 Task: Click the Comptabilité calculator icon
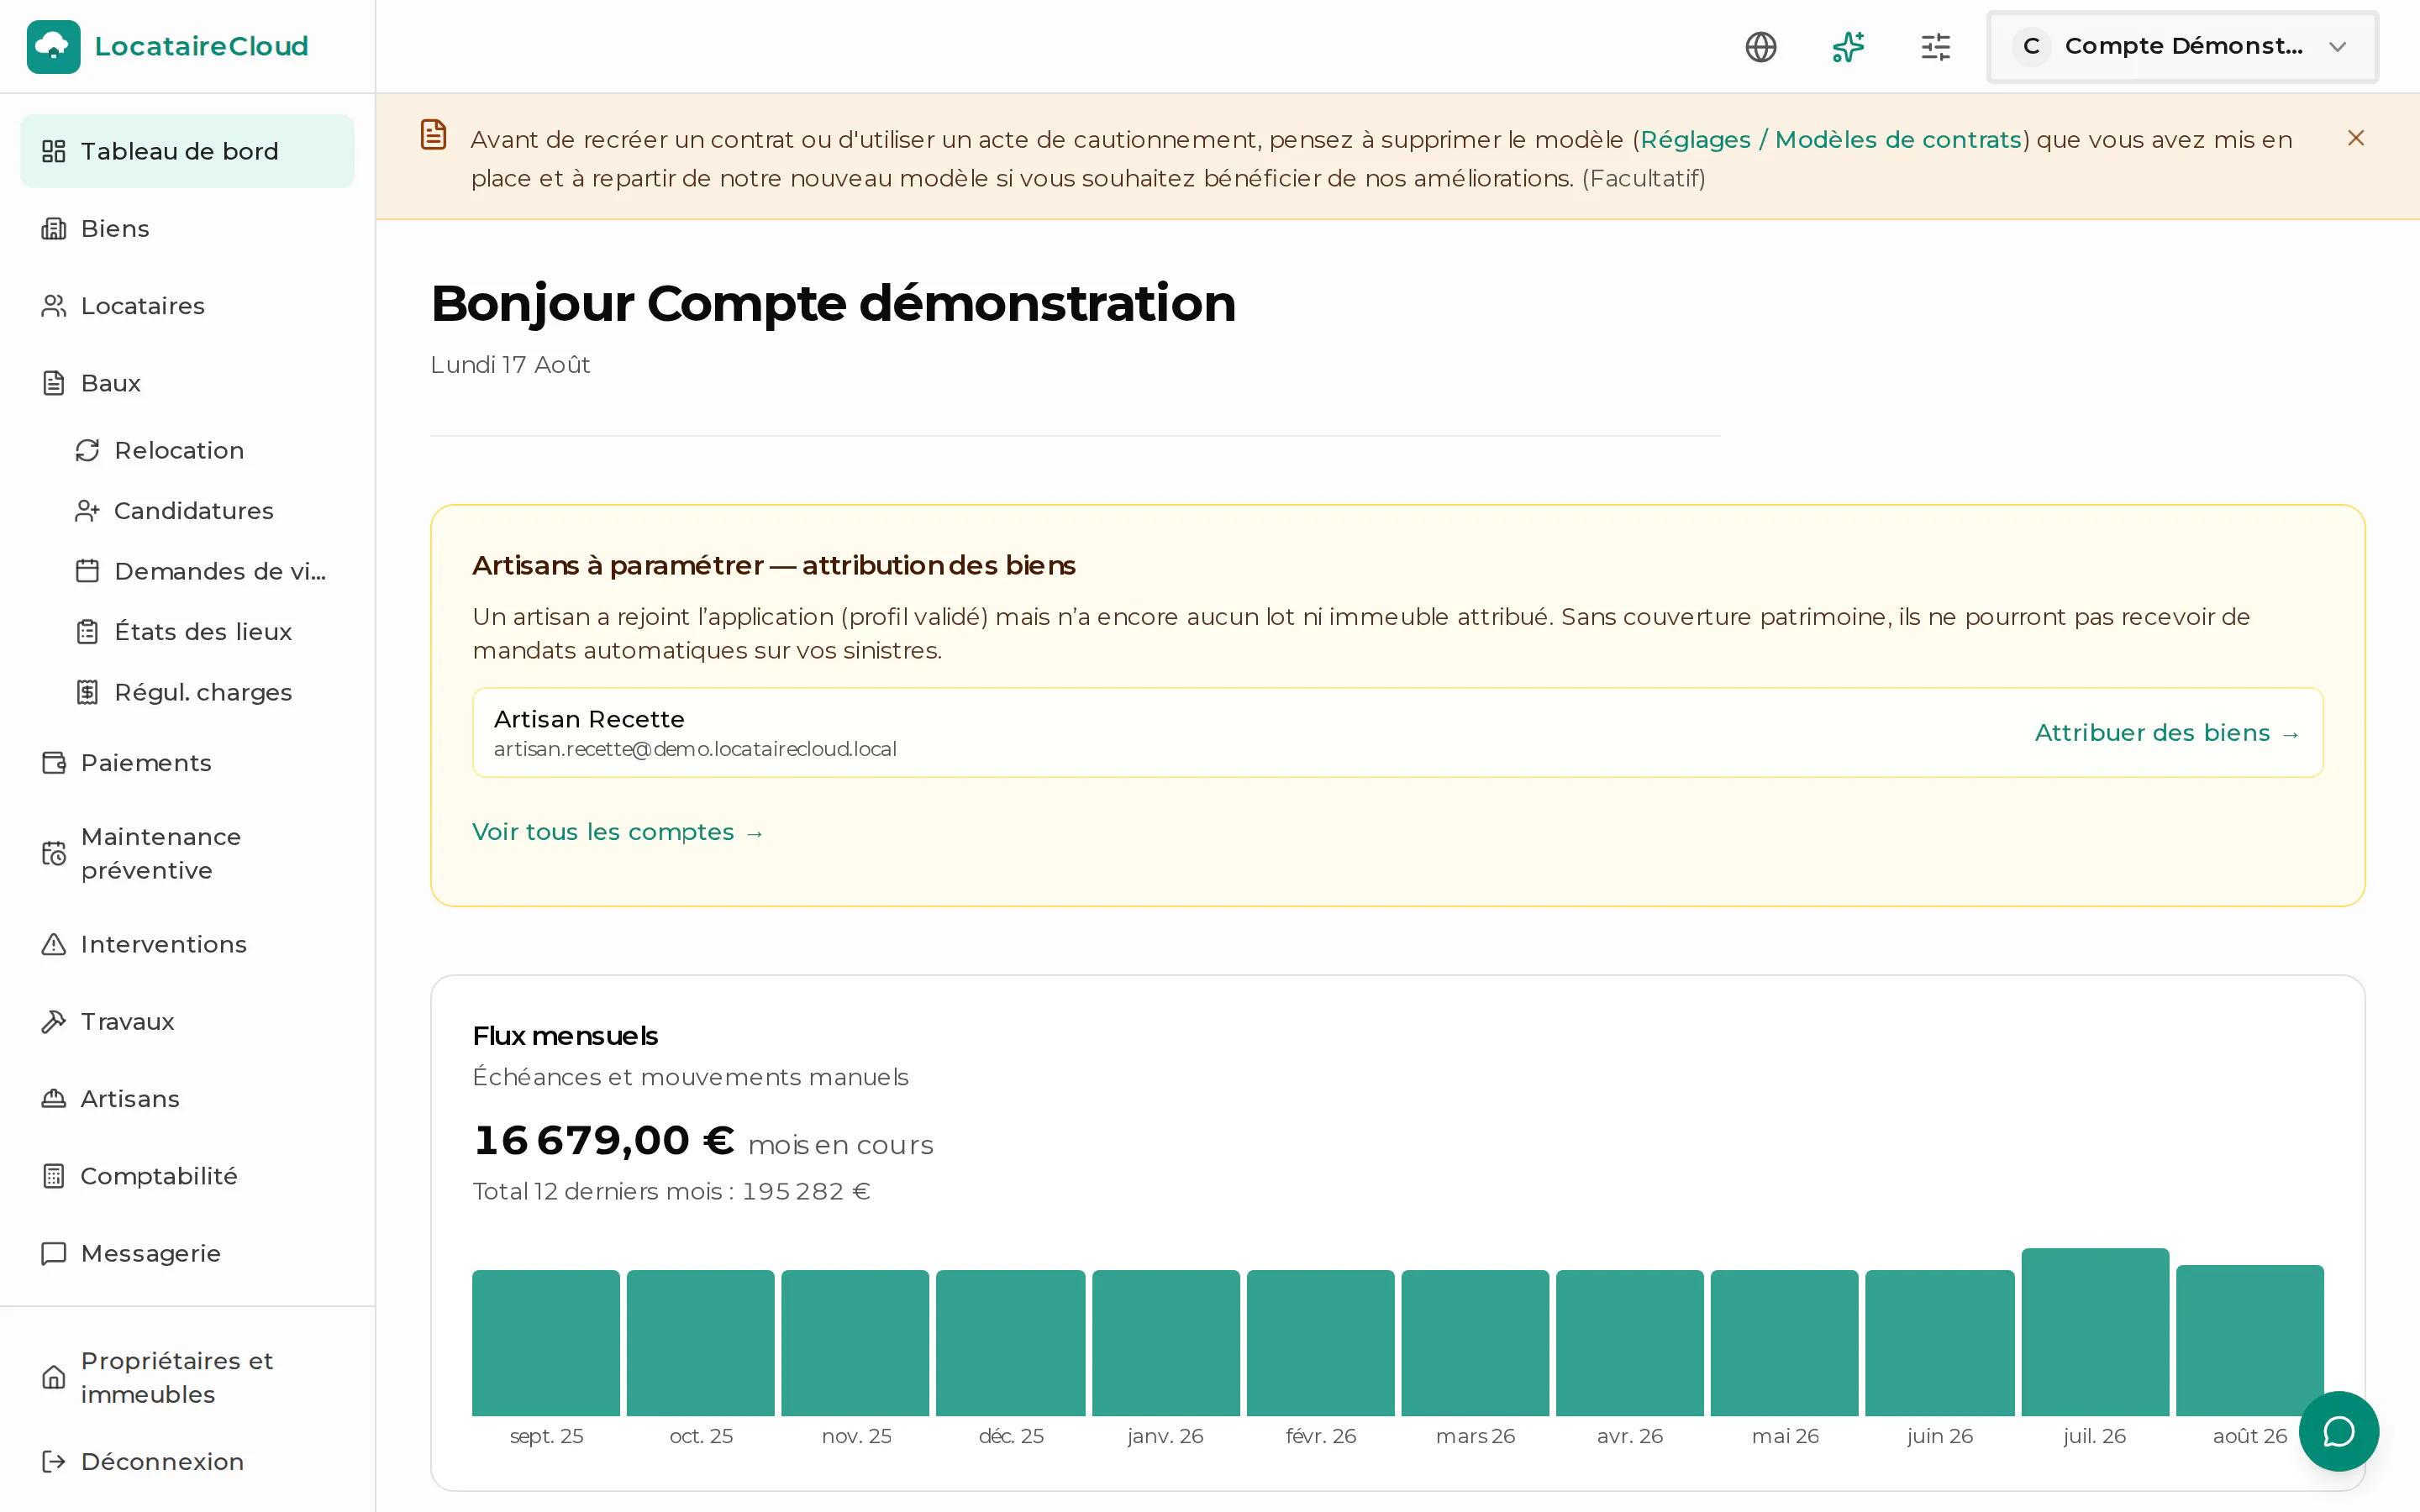54,1176
